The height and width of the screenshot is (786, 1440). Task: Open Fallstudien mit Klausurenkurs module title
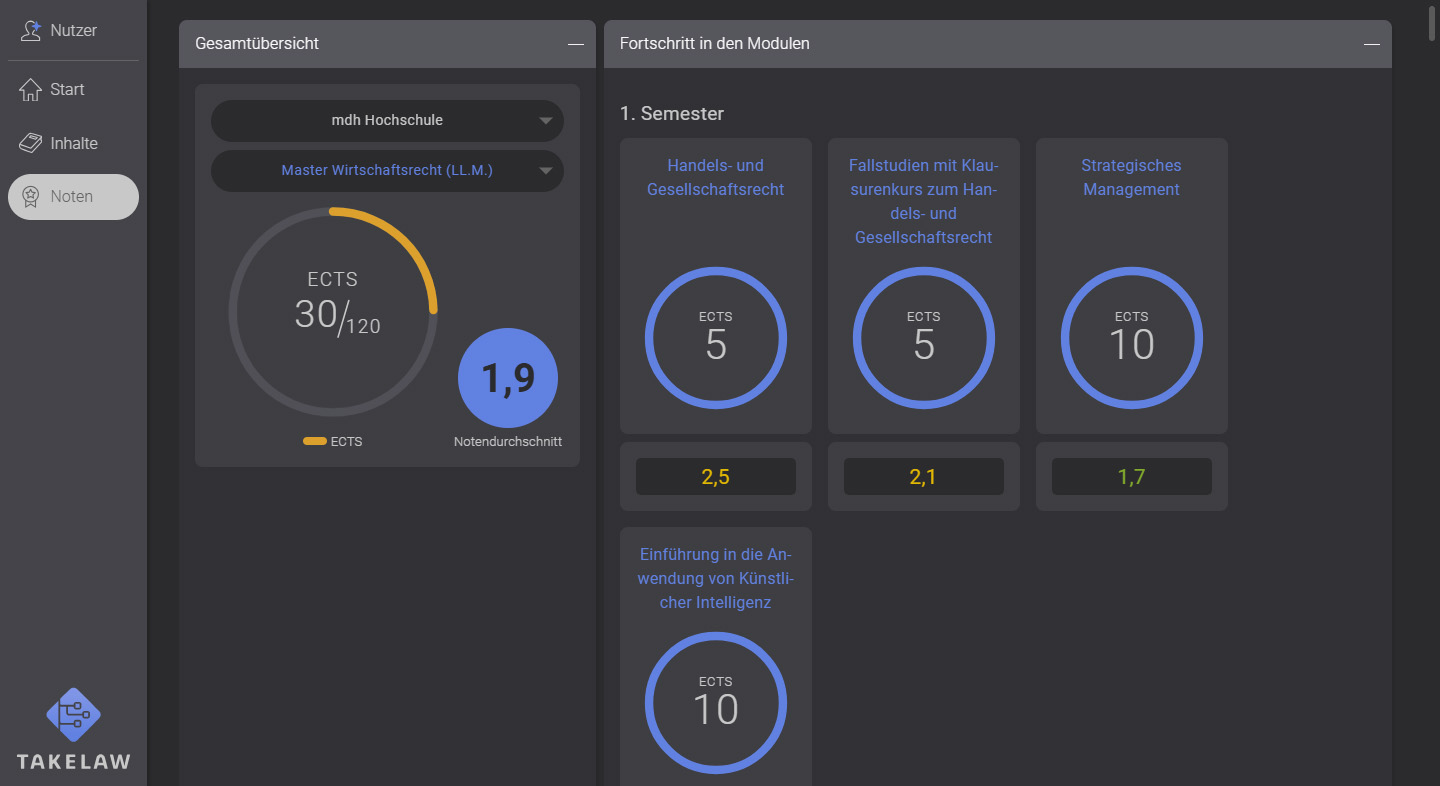coord(923,201)
